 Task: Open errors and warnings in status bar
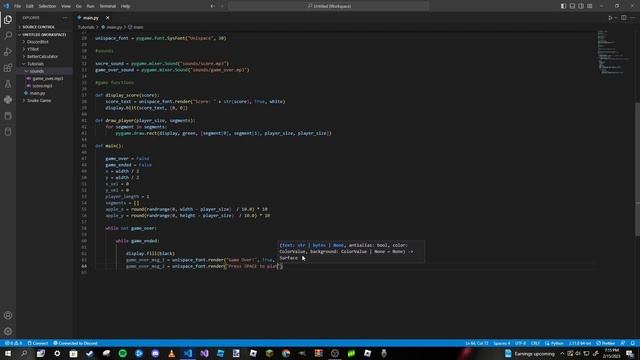13,343
